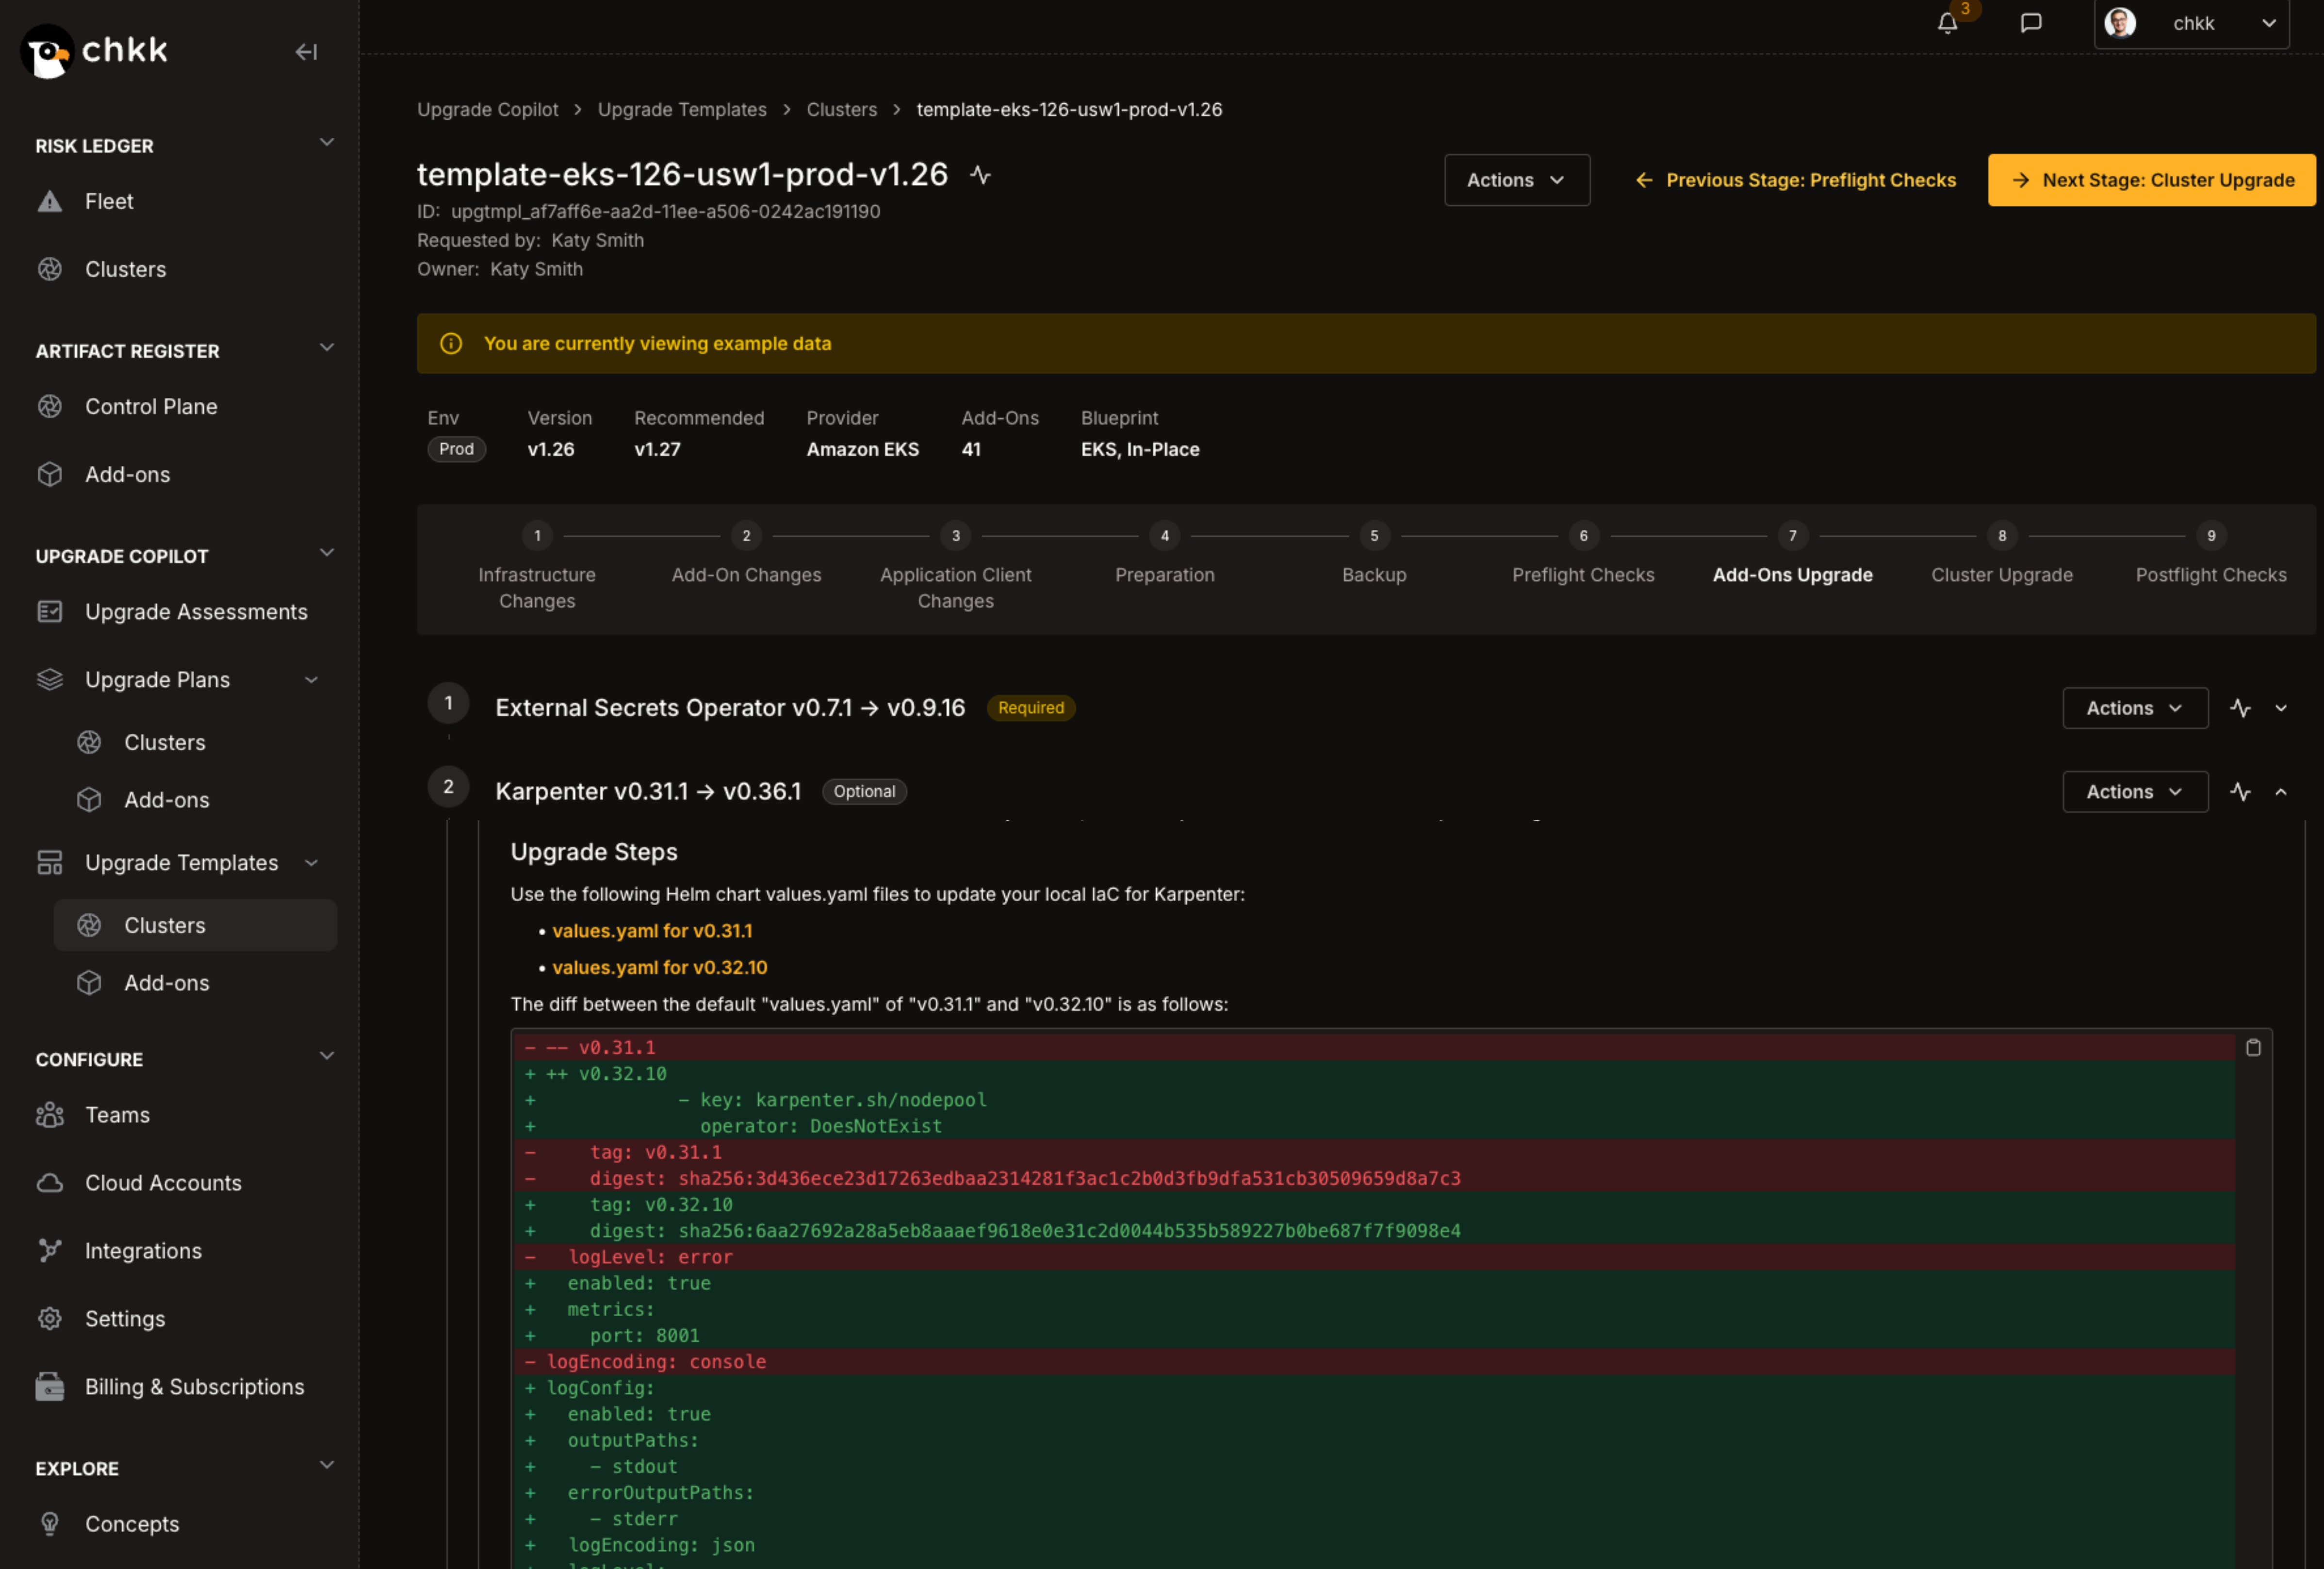Click the chkk penguin logo

47,51
